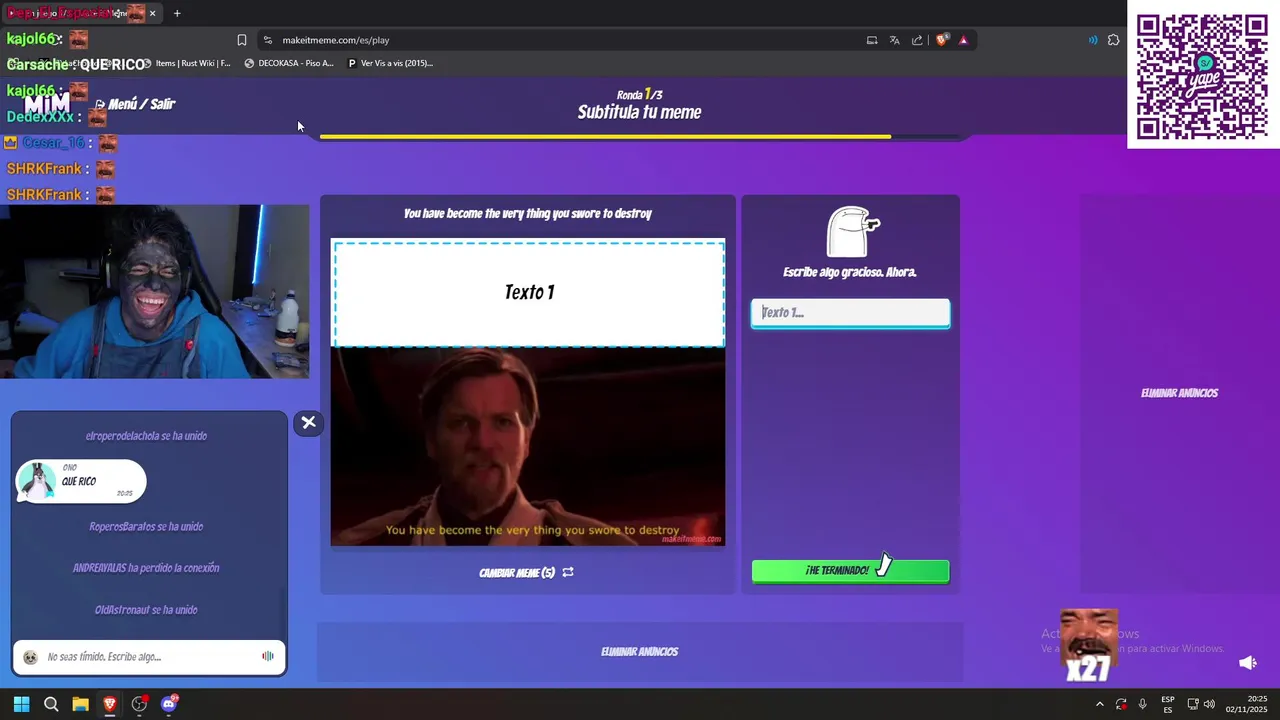Bookmark this page with the bookmark icon
The image size is (1280, 720).
click(x=241, y=40)
